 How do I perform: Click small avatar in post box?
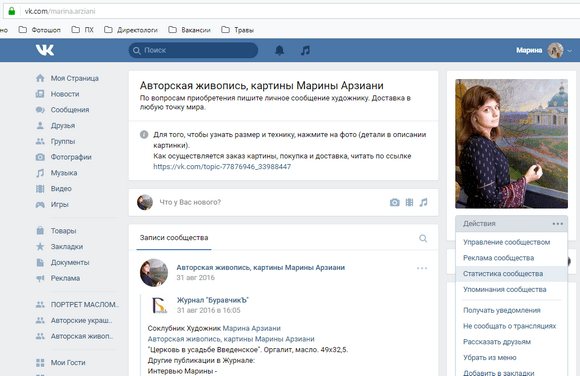pyautogui.click(x=145, y=202)
